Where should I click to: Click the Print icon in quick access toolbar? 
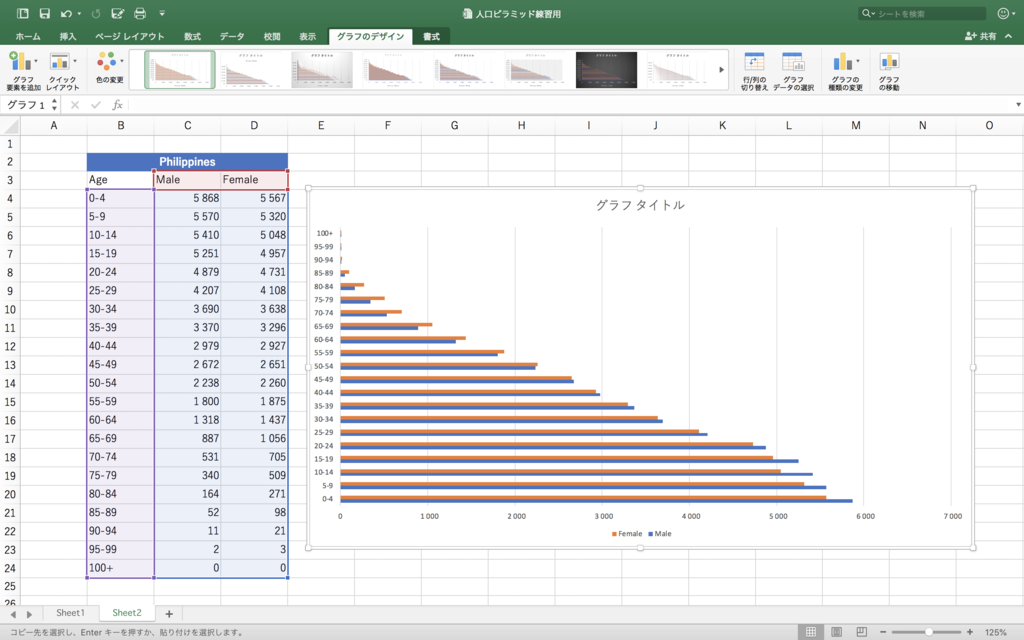[140, 13]
